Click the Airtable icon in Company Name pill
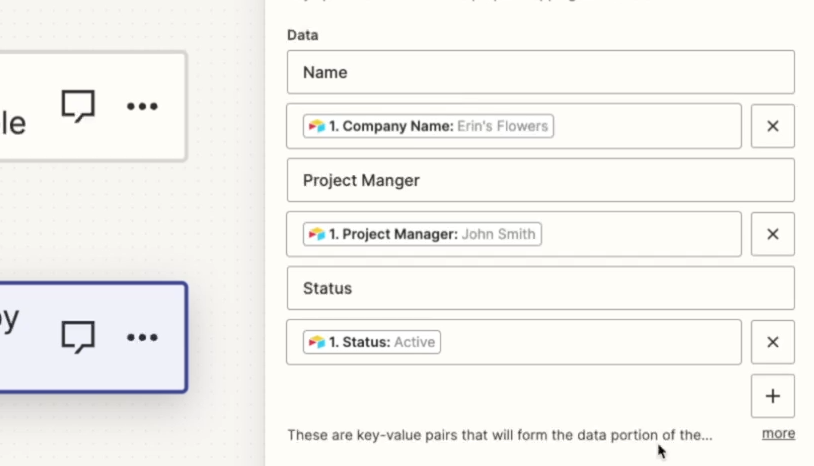This screenshot has height=466, width=814. (317, 126)
